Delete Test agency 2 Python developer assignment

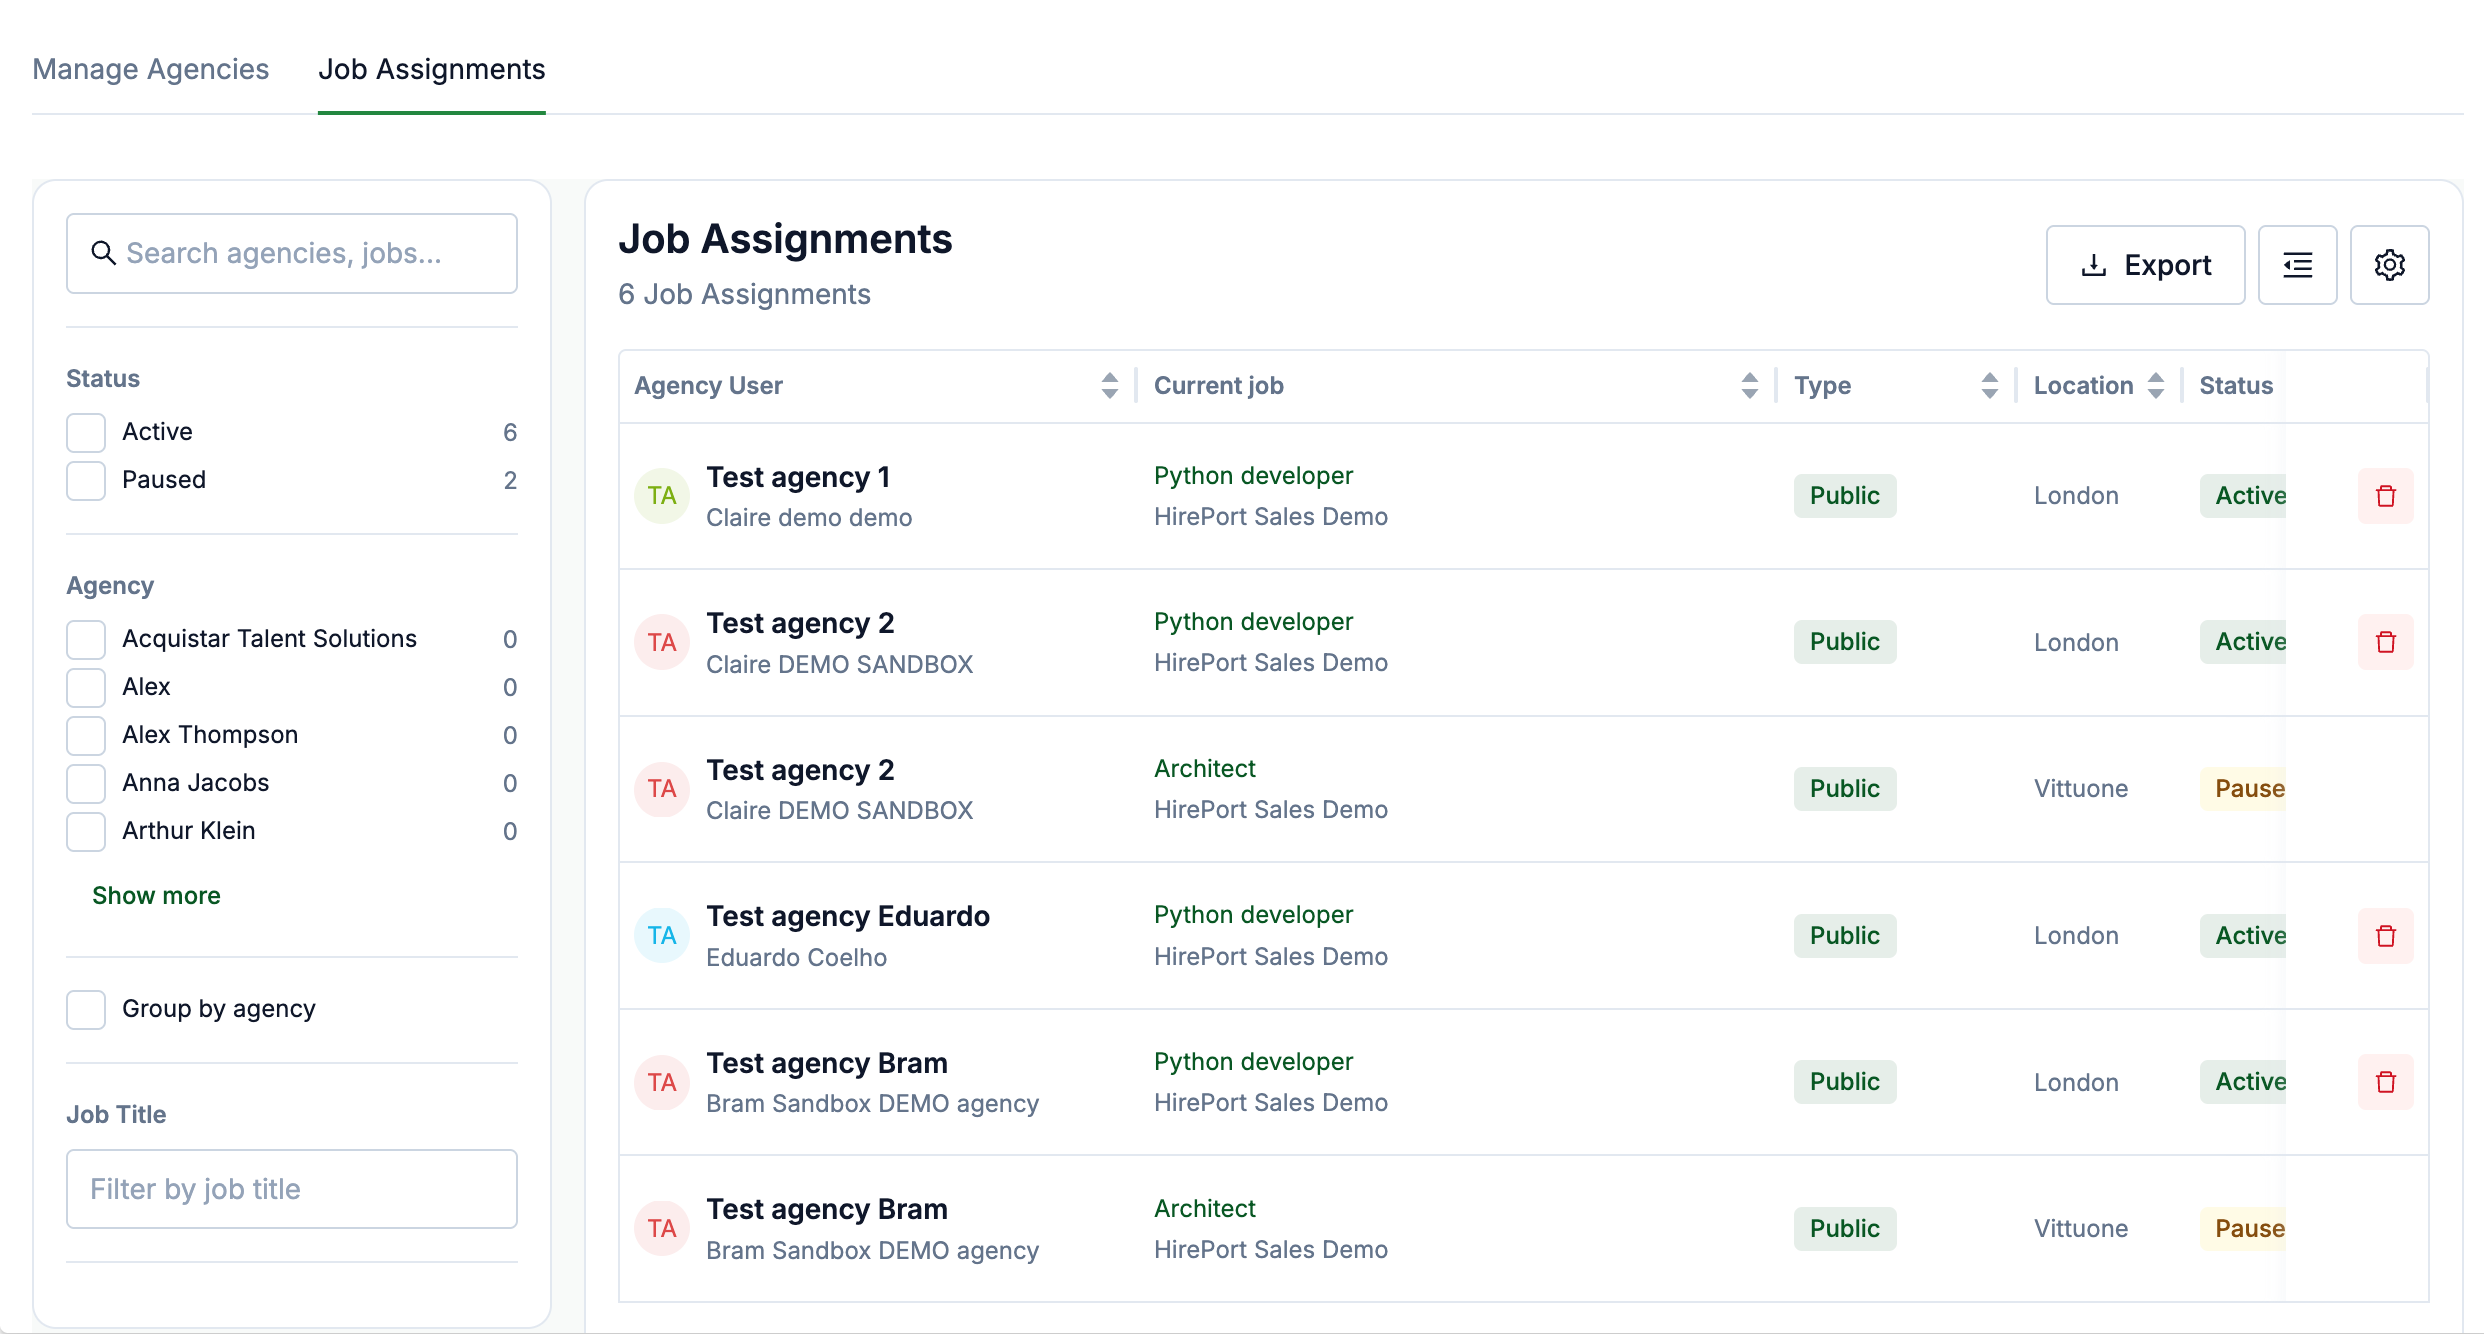click(x=2385, y=642)
